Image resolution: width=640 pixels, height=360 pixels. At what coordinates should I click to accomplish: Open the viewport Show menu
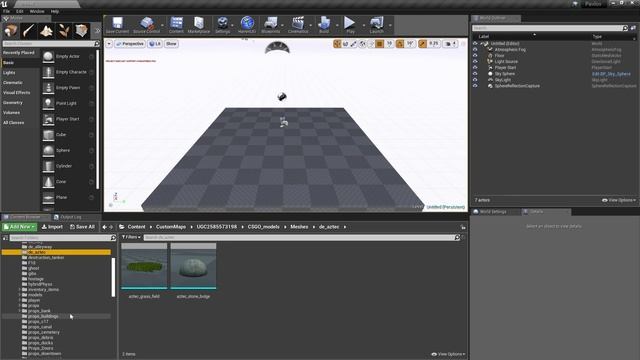pyautogui.click(x=171, y=44)
